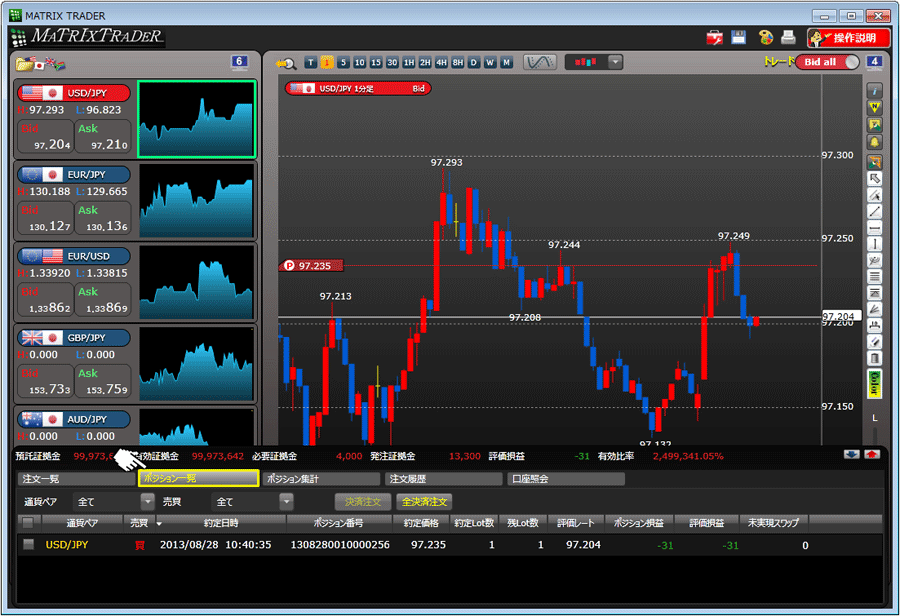The height and width of the screenshot is (616, 900).
Task: Click the currency folder icon with flags
Action: (x=41, y=63)
